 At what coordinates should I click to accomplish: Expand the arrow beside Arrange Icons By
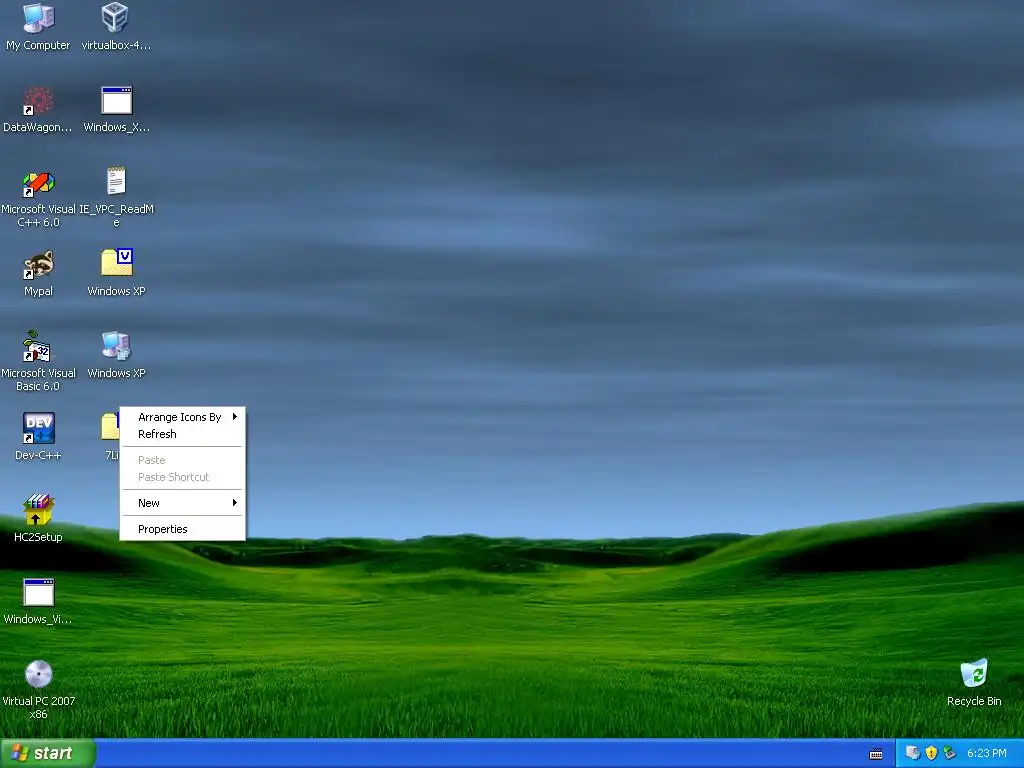(234, 417)
